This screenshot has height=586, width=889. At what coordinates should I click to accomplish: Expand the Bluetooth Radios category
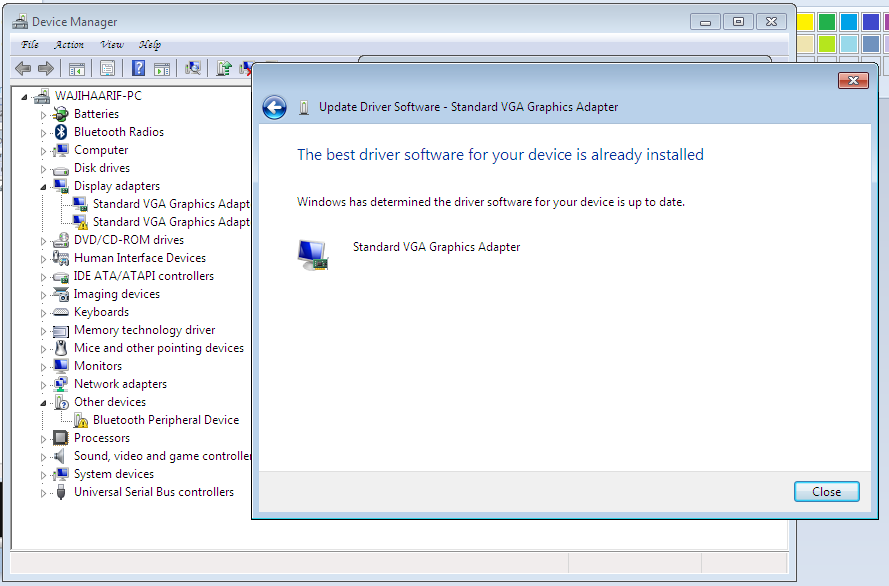point(43,133)
